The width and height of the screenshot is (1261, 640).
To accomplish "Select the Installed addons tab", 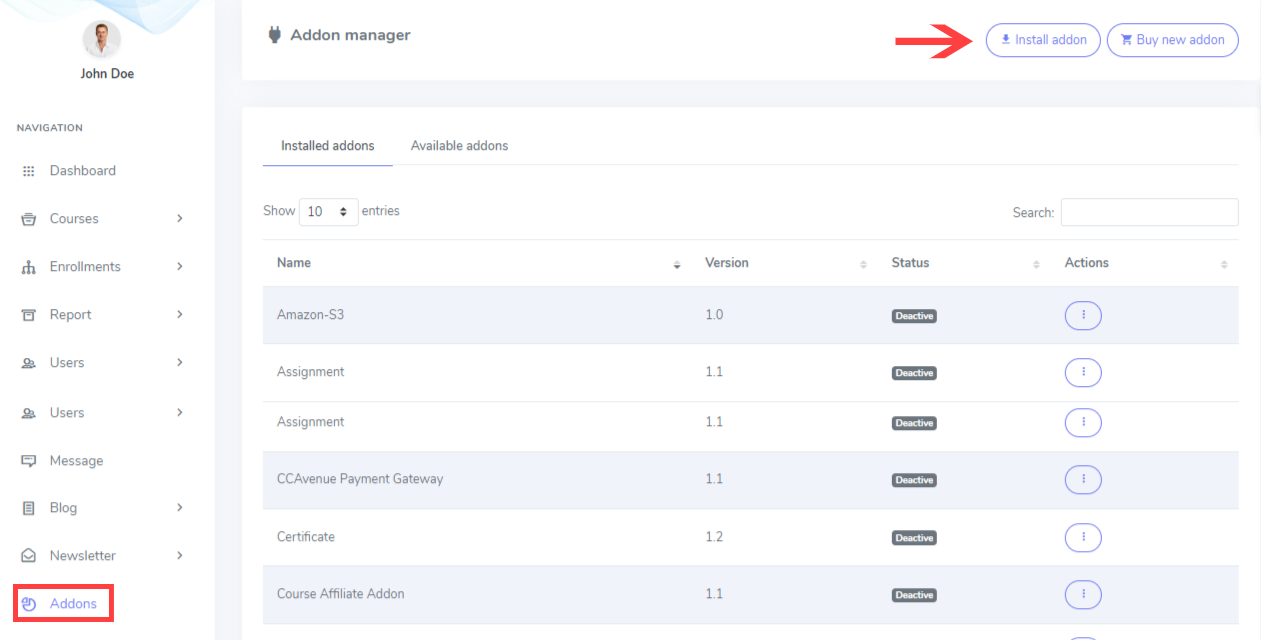I will tap(327, 146).
